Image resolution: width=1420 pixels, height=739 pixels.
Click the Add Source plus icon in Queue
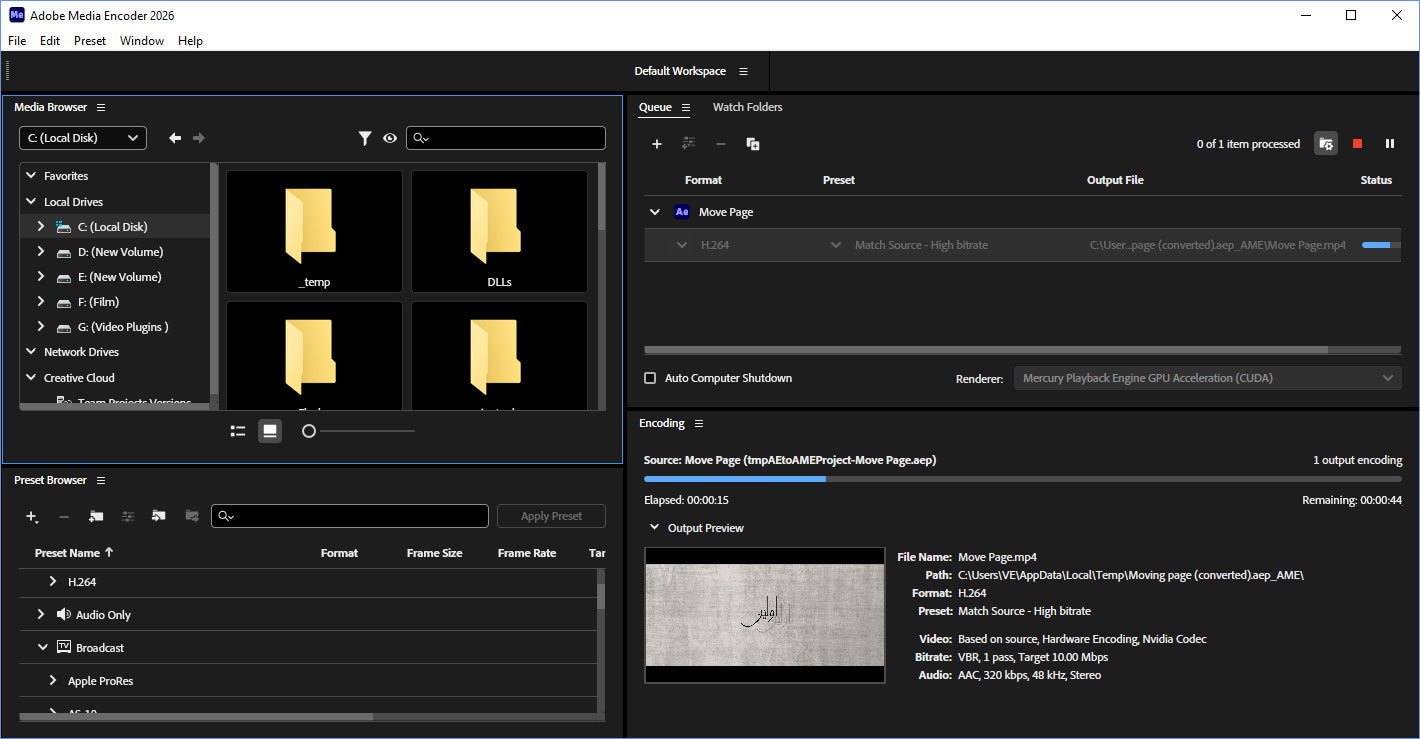point(657,144)
